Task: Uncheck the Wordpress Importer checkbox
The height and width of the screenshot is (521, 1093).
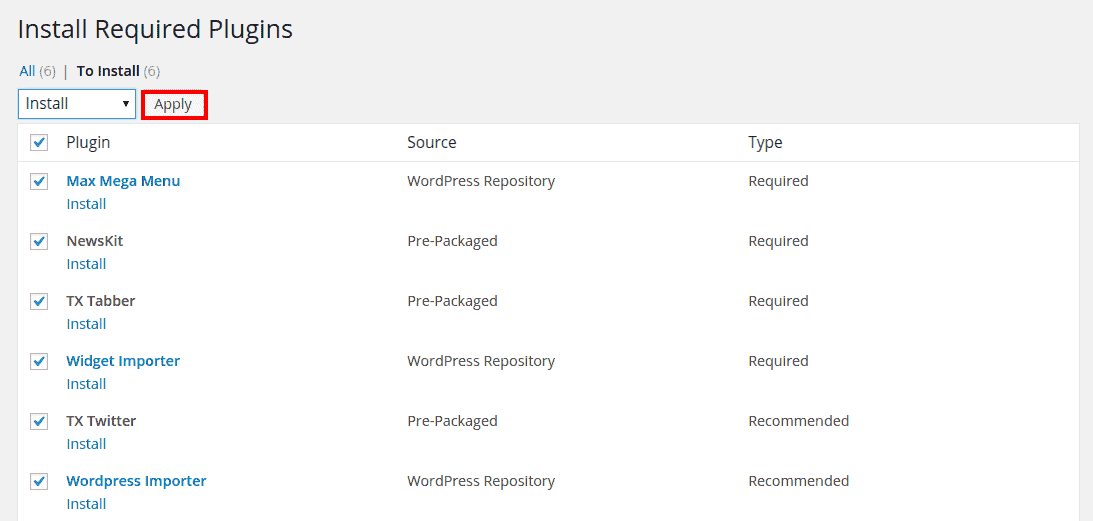Action: [x=39, y=481]
